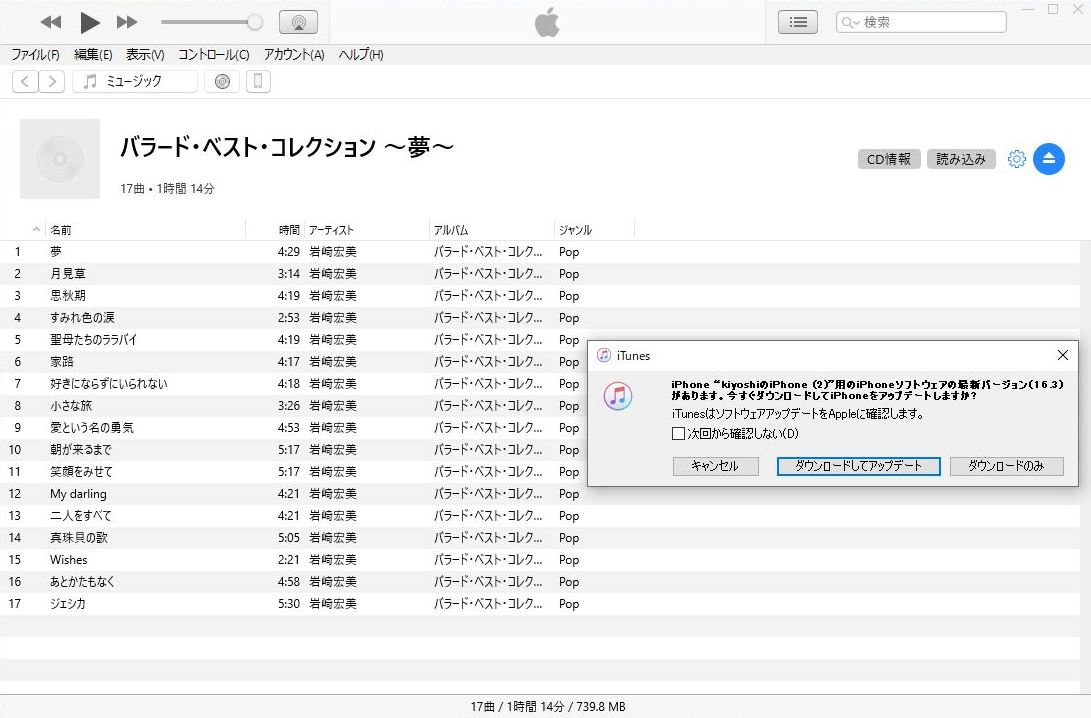Open the コントロール(C) menu
This screenshot has height=718, width=1091.
pyautogui.click(x=214, y=54)
